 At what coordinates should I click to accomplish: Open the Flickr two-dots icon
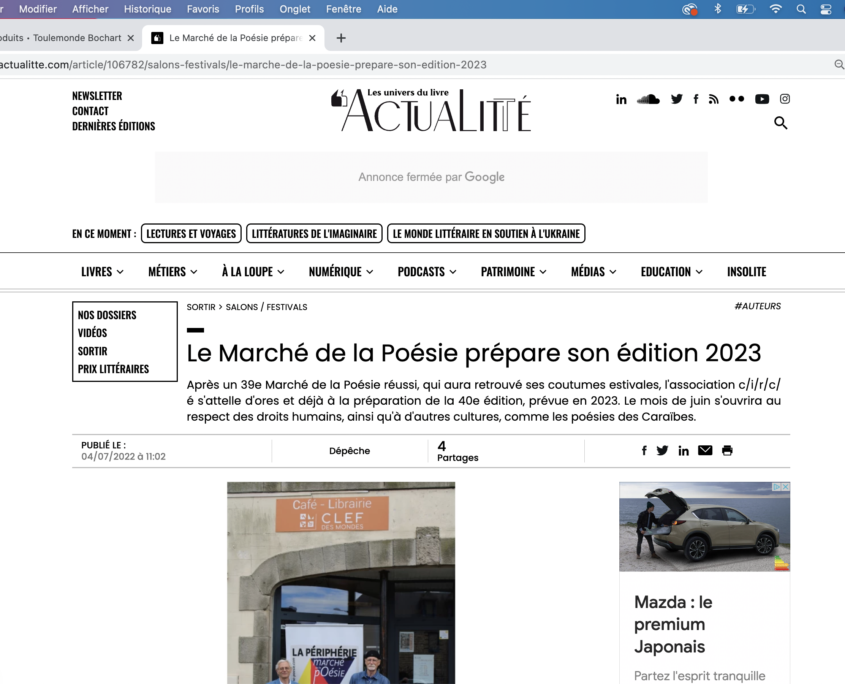[737, 99]
